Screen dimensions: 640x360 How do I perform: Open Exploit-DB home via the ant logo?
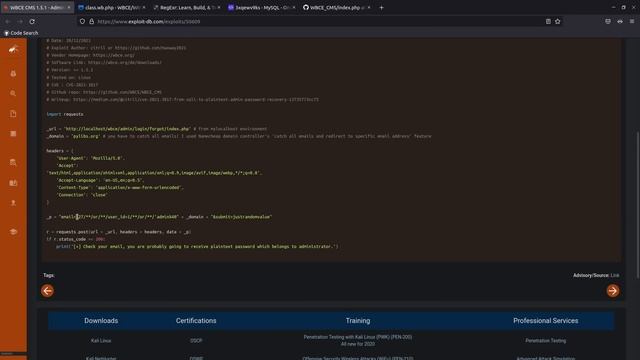(13, 50)
